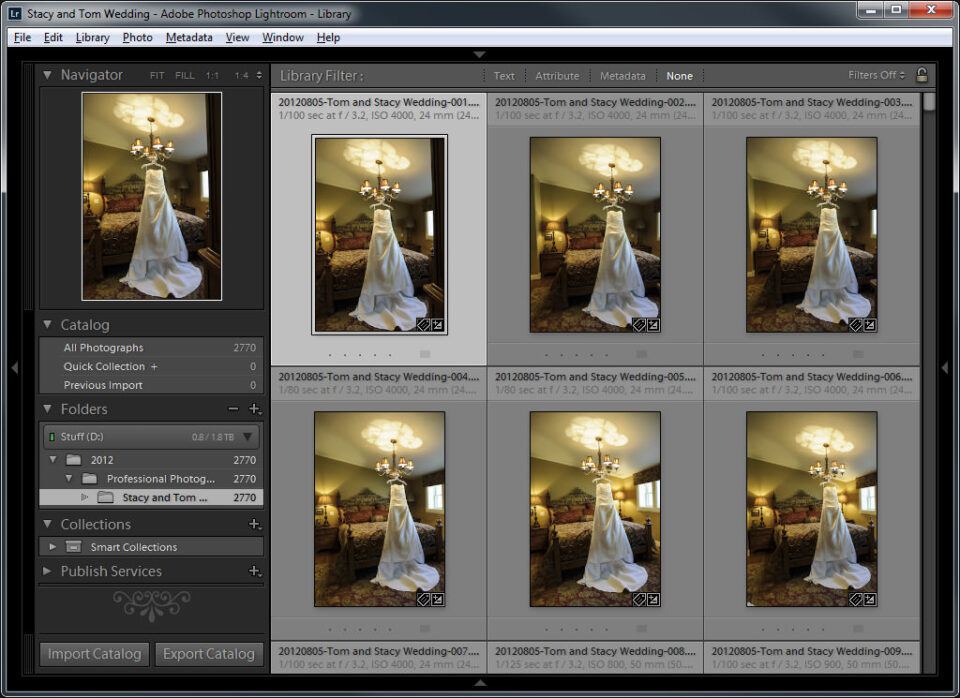This screenshot has height=698, width=960.
Task: Click the Export Catalog button
Action: [x=209, y=654]
